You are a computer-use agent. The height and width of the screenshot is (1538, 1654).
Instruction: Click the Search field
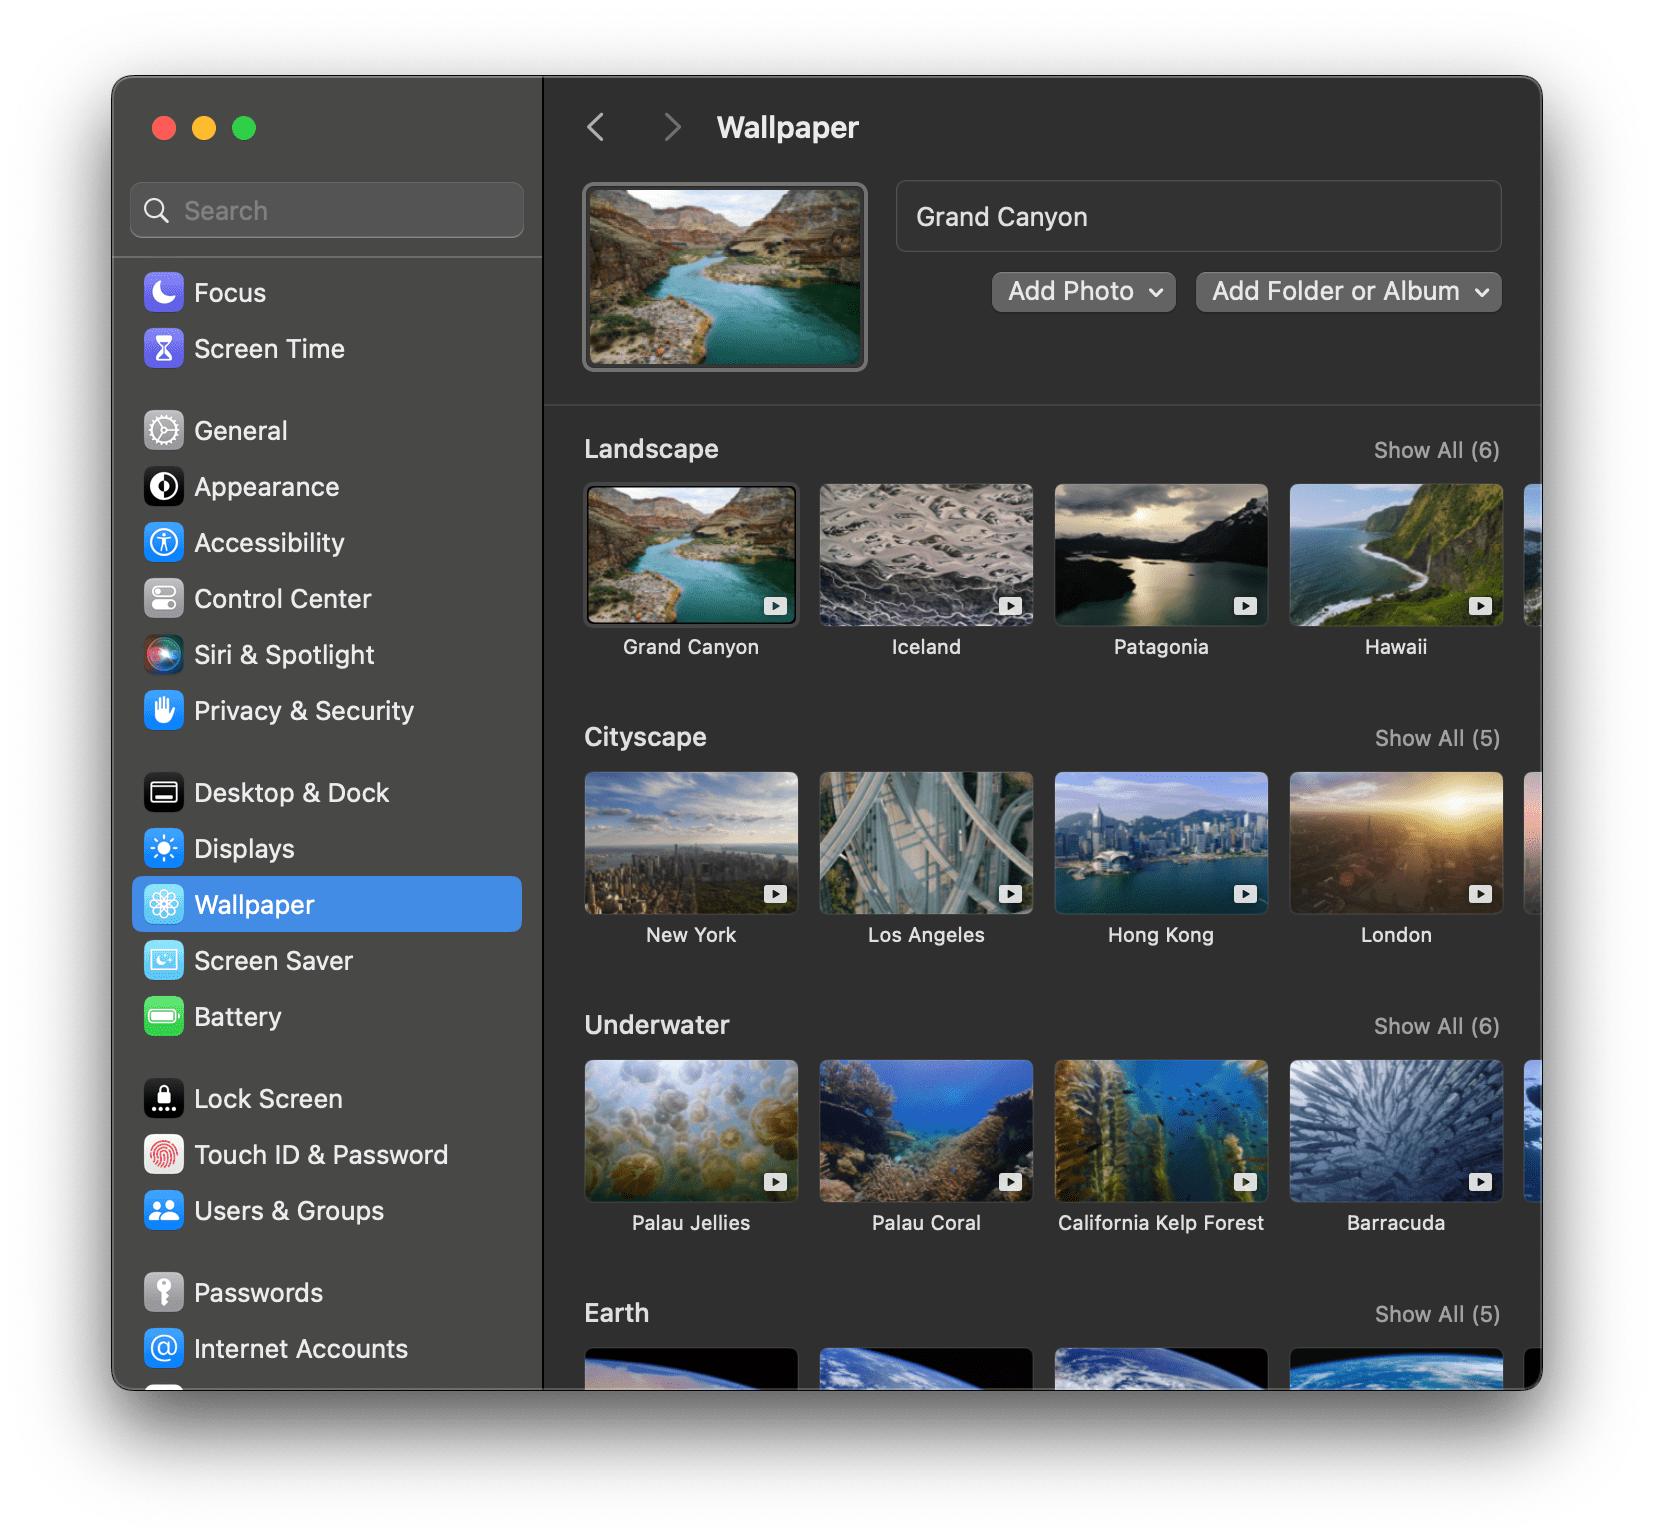(x=326, y=210)
